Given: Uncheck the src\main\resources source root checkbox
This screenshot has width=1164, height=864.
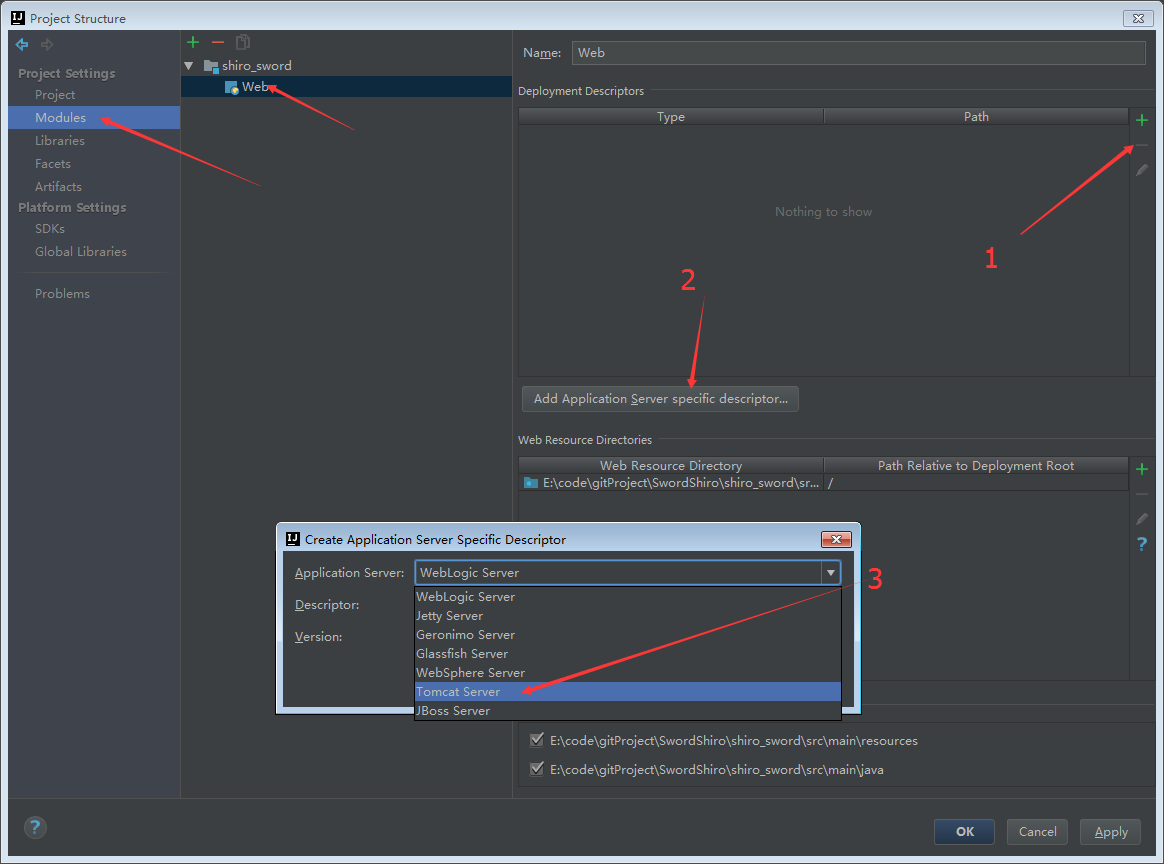Looking at the screenshot, I should click(x=537, y=741).
